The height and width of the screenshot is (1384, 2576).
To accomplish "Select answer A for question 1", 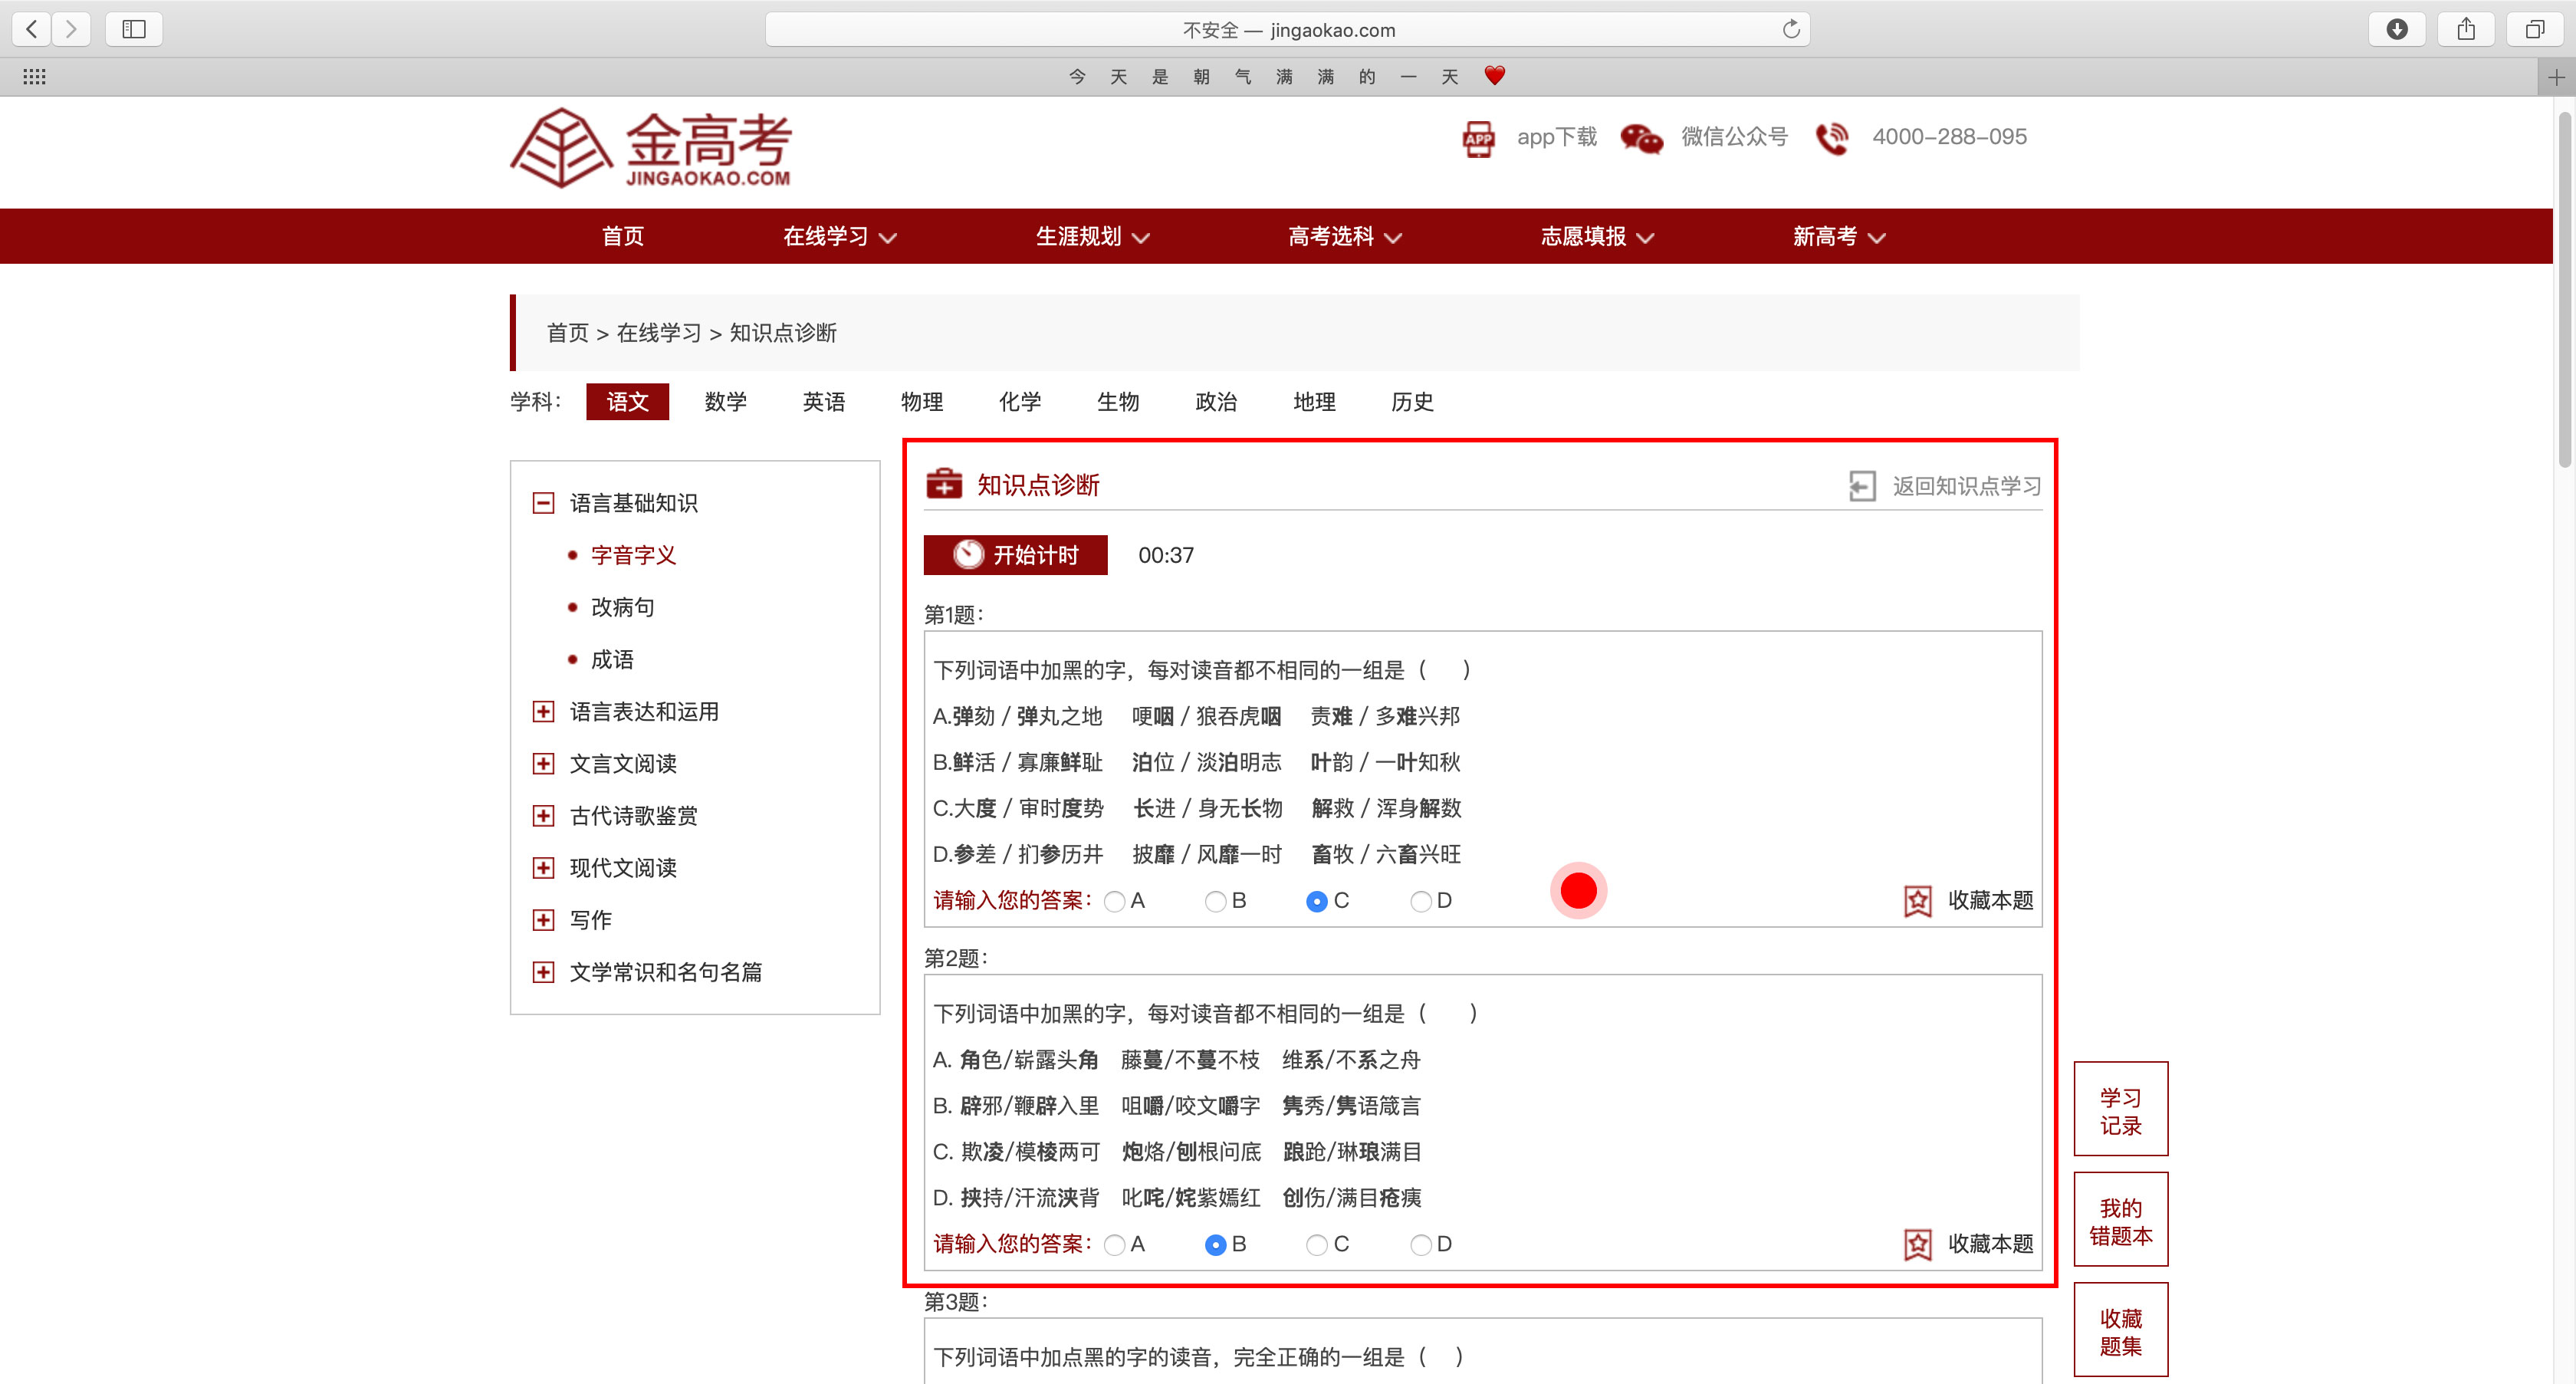I will tap(1114, 901).
